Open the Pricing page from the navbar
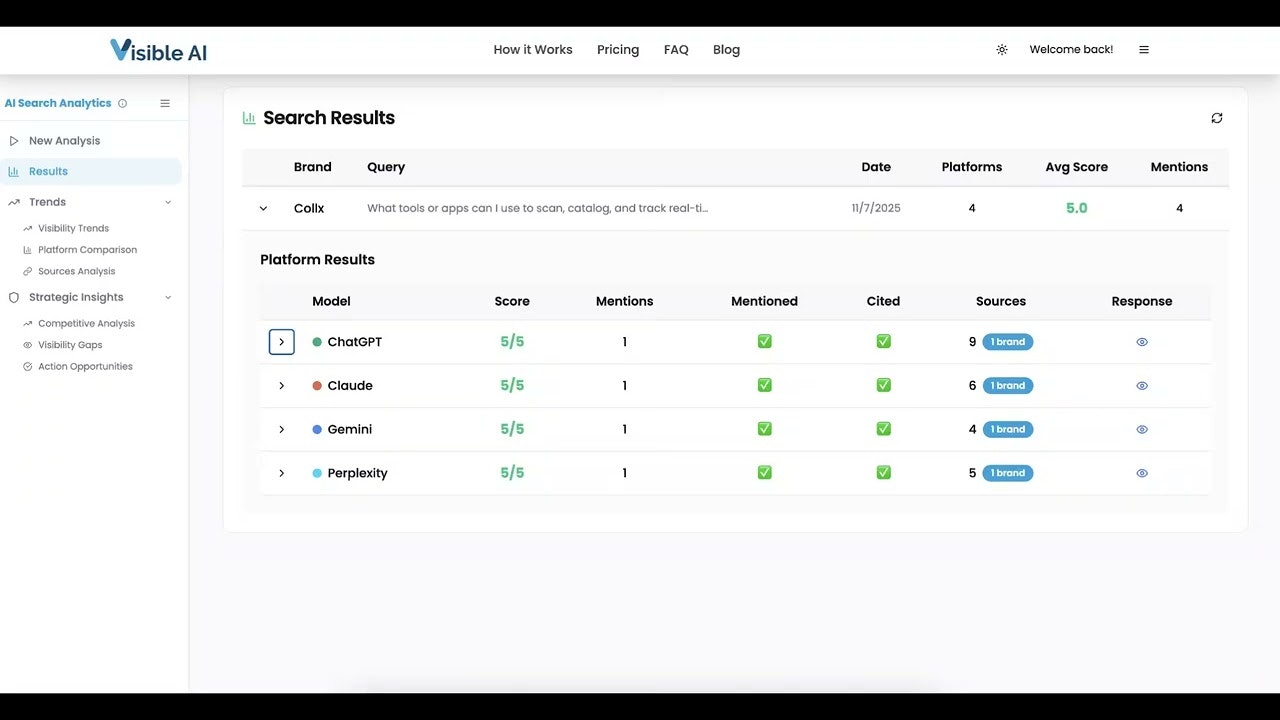 618,49
